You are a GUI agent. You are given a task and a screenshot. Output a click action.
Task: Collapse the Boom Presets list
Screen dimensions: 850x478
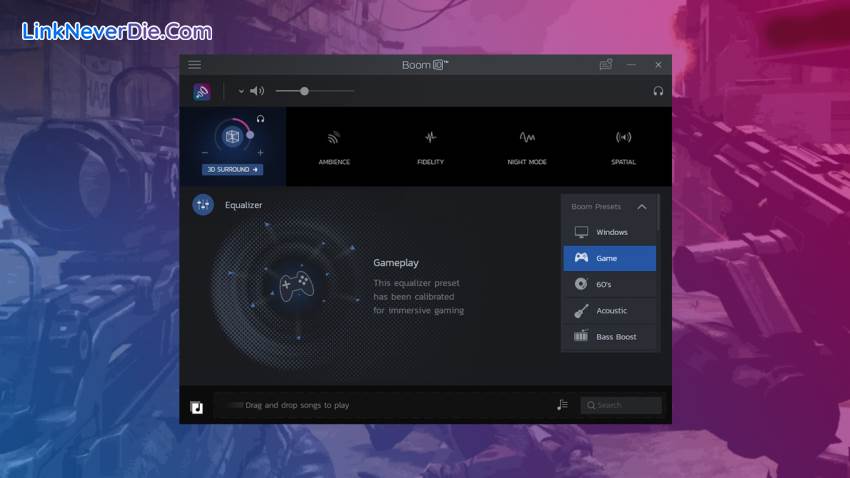(x=641, y=207)
